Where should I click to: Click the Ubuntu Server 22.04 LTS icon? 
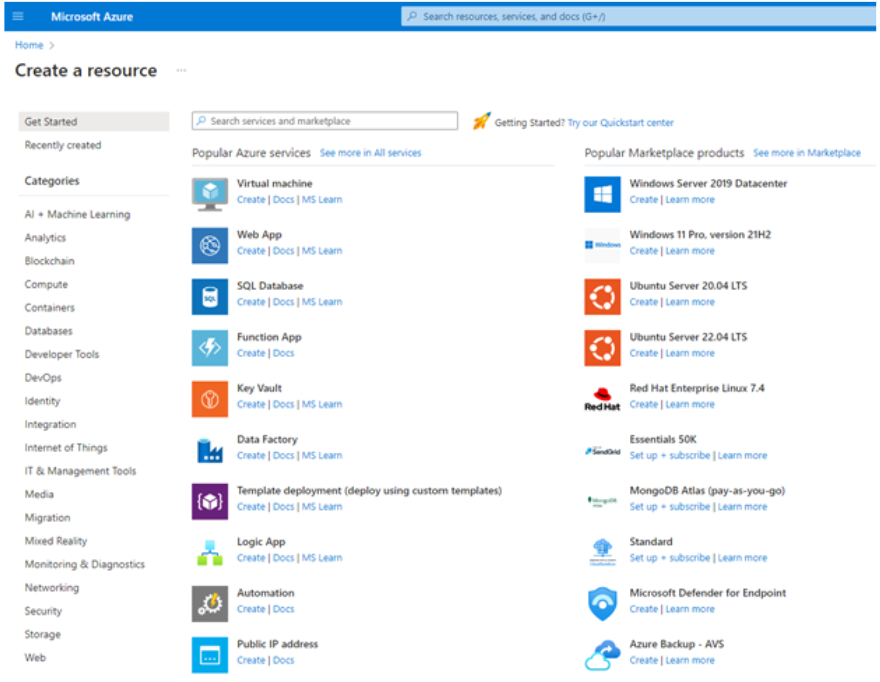[x=602, y=348]
